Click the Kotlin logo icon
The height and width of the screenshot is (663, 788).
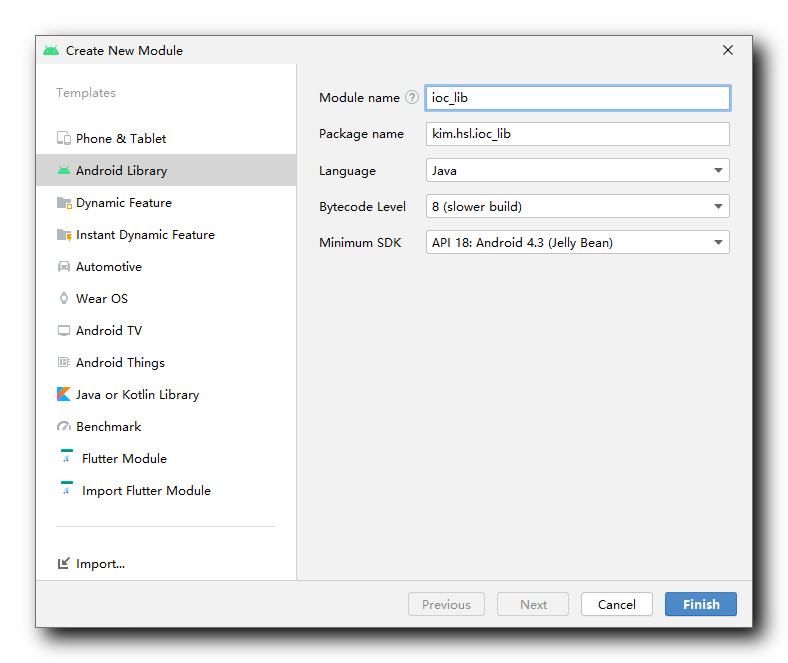coord(64,394)
